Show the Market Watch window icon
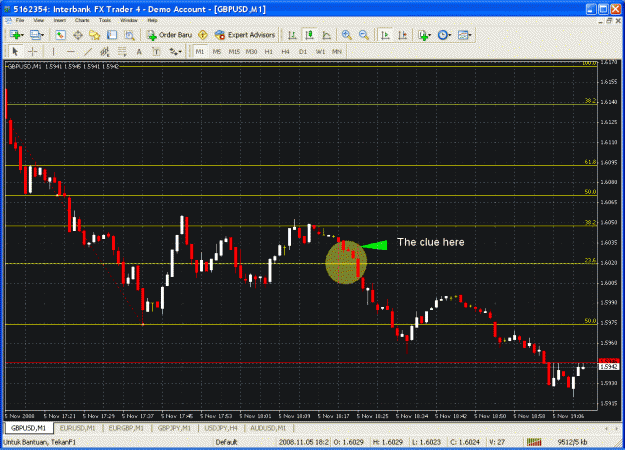Viewport: 625px width, 450px height. point(60,35)
